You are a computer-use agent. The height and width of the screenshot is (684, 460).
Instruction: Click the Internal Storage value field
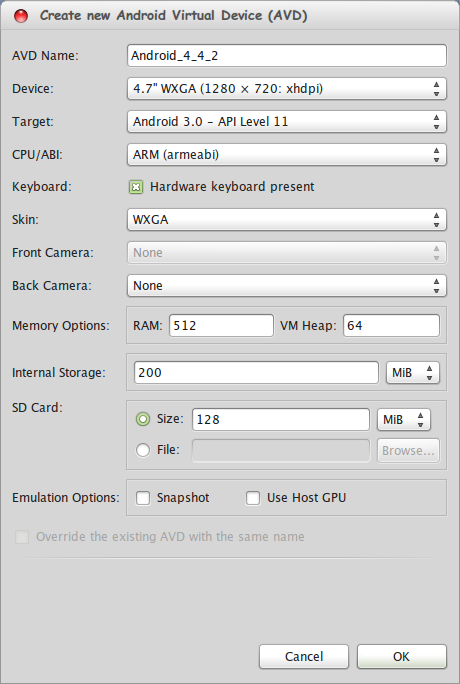(x=256, y=373)
